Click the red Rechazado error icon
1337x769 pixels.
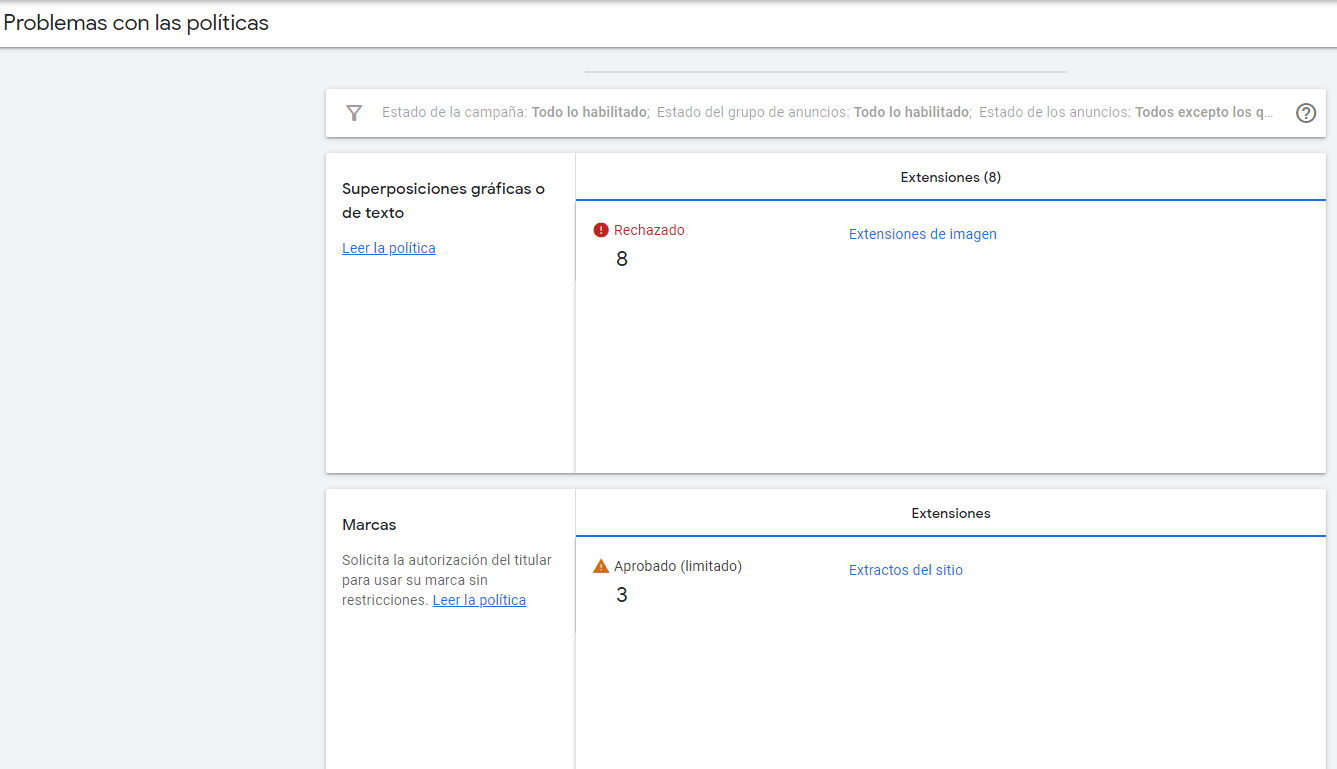601,230
